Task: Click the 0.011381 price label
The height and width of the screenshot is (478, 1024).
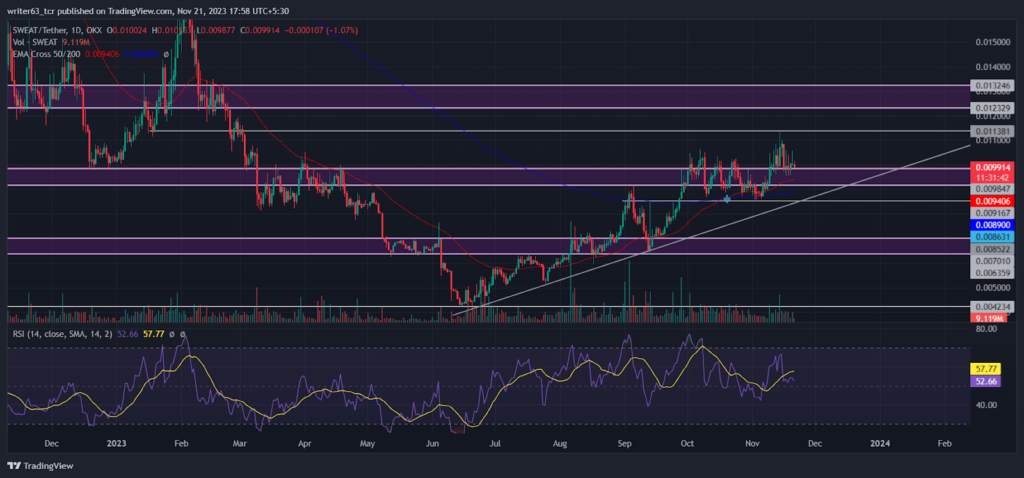Action: [x=992, y=131]
